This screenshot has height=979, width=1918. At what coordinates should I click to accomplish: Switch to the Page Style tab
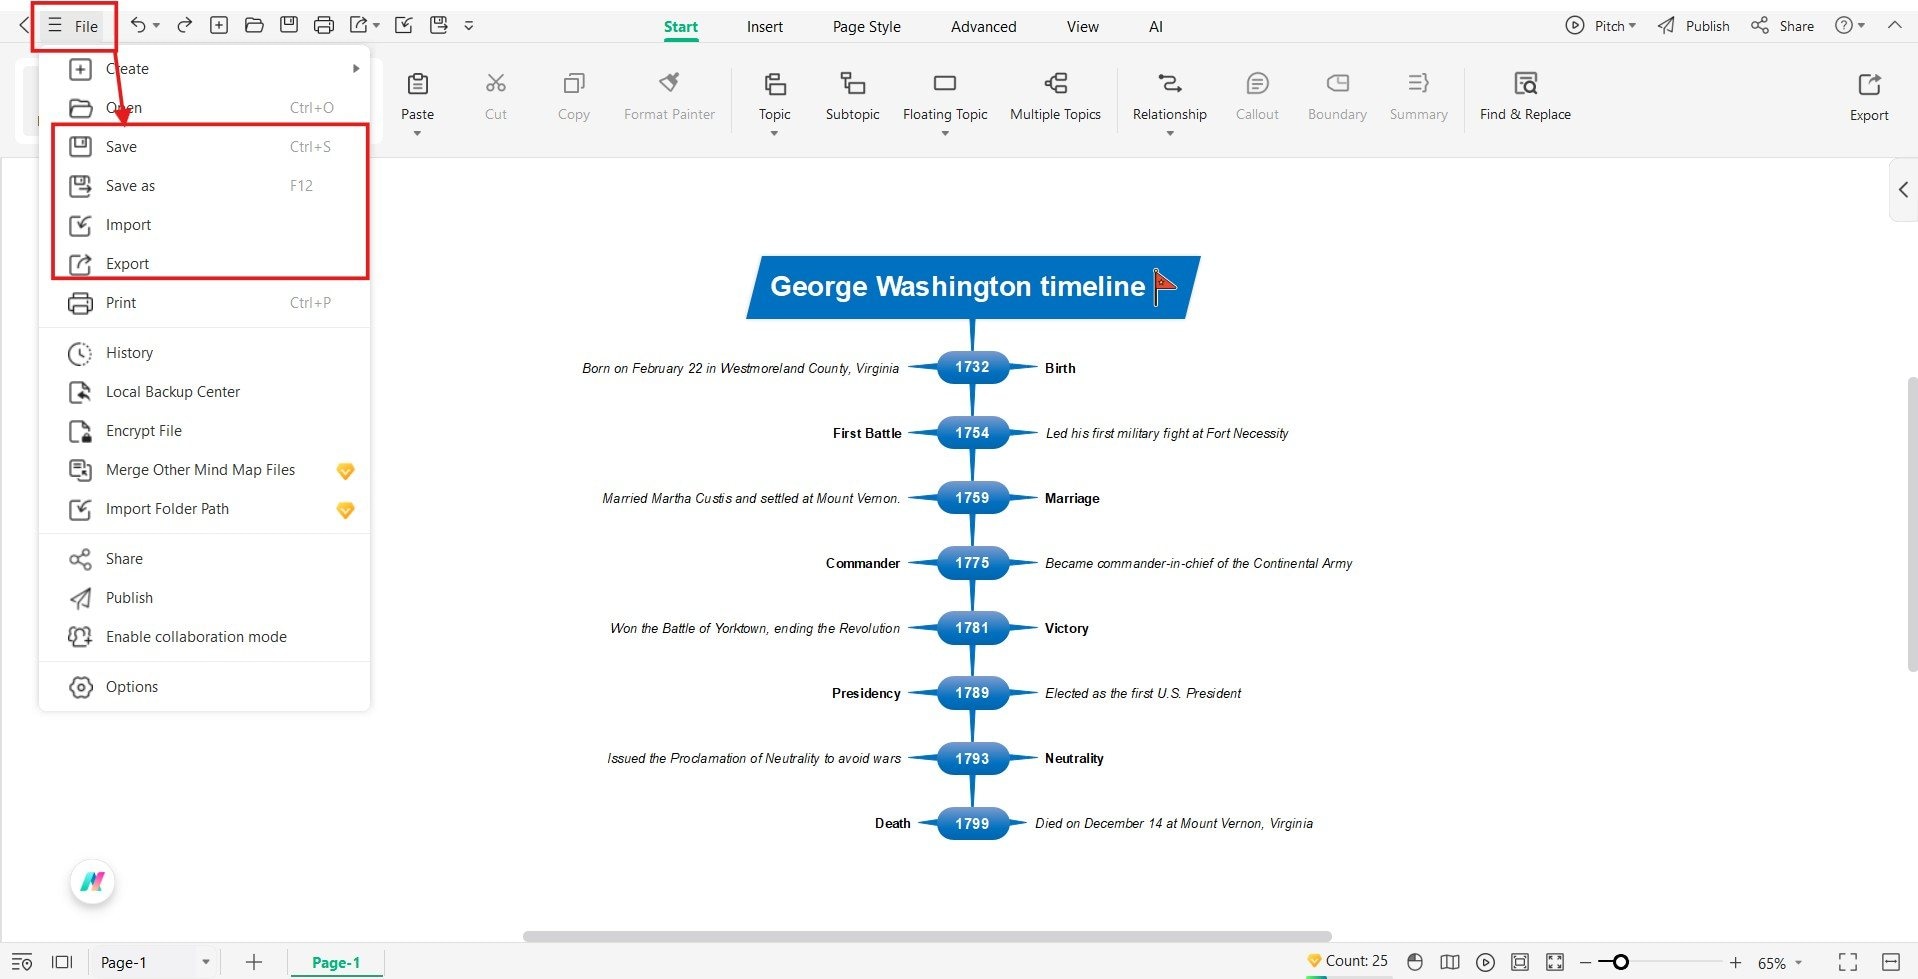[867, 27]
